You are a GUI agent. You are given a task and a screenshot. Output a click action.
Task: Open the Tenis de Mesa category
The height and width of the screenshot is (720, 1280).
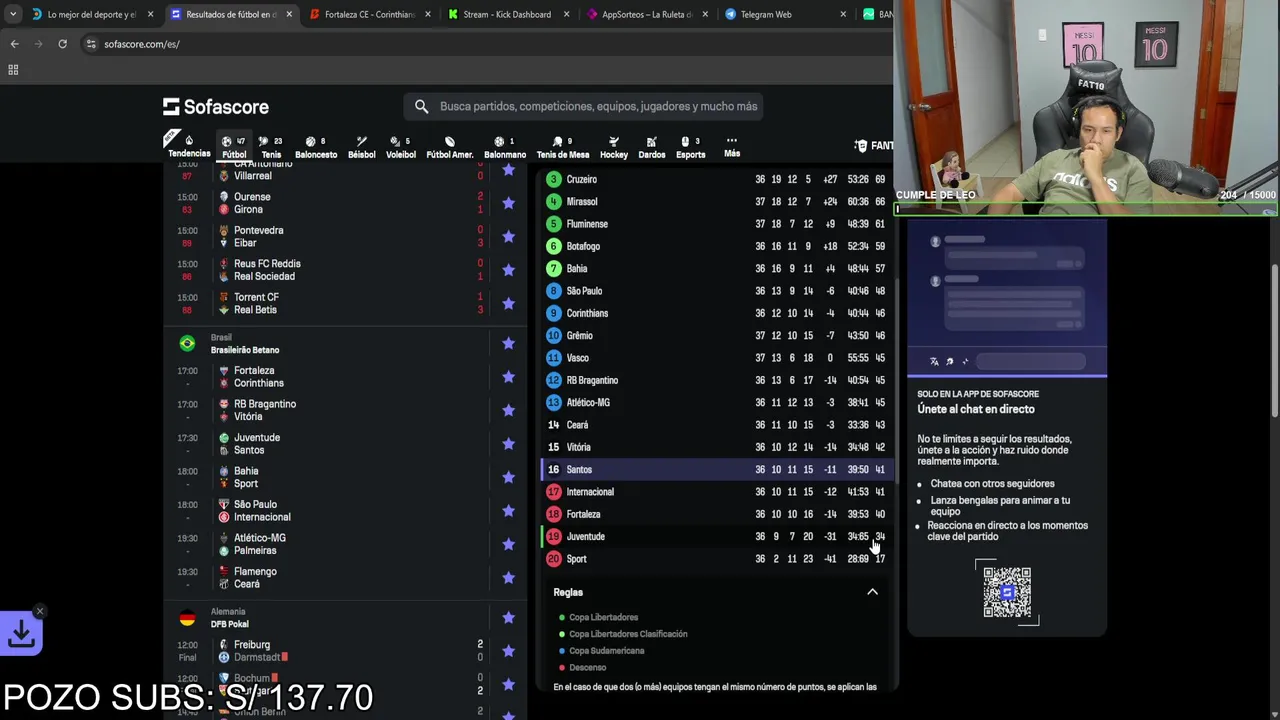(x=563, y=146)
